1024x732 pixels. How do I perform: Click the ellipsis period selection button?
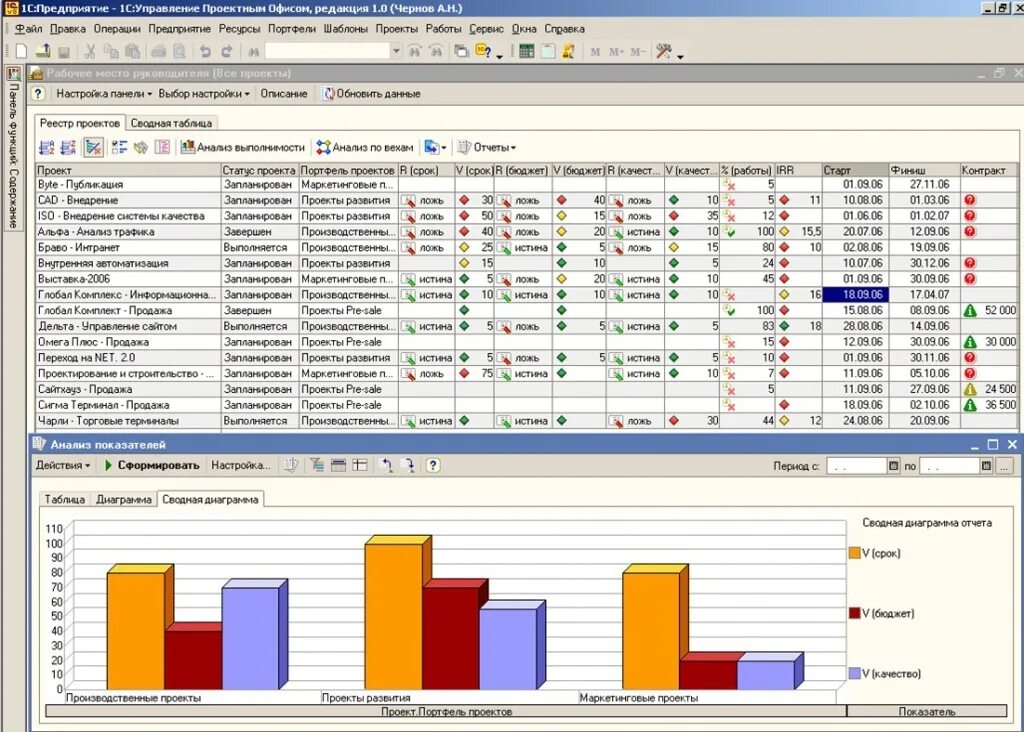1004,466
